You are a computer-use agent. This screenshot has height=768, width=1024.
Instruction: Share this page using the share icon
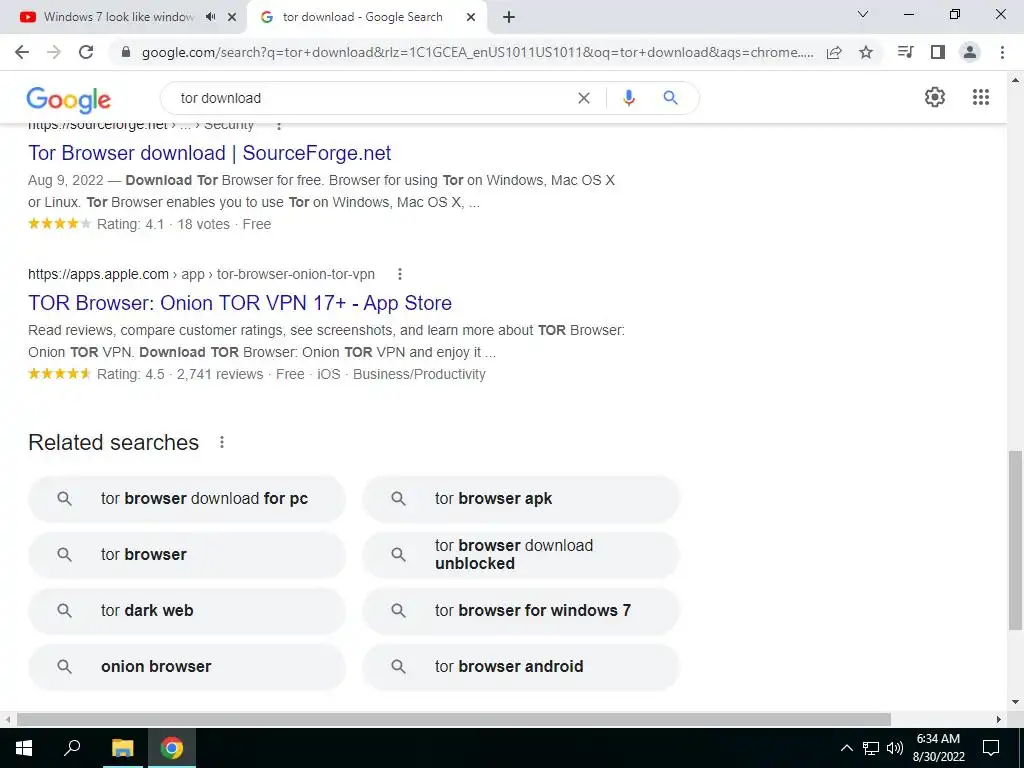coord(834,52)
